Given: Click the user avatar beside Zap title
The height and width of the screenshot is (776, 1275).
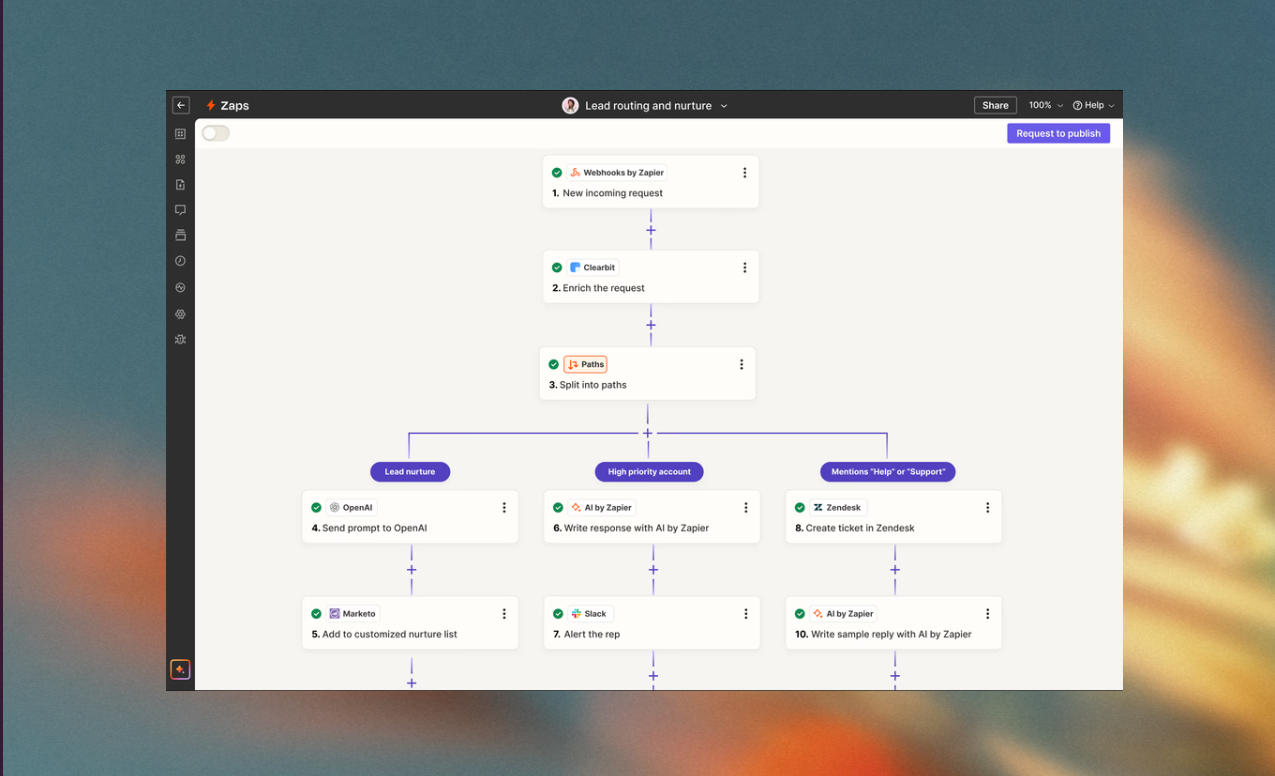Looking at the screenshot, I should pos(570,105).
